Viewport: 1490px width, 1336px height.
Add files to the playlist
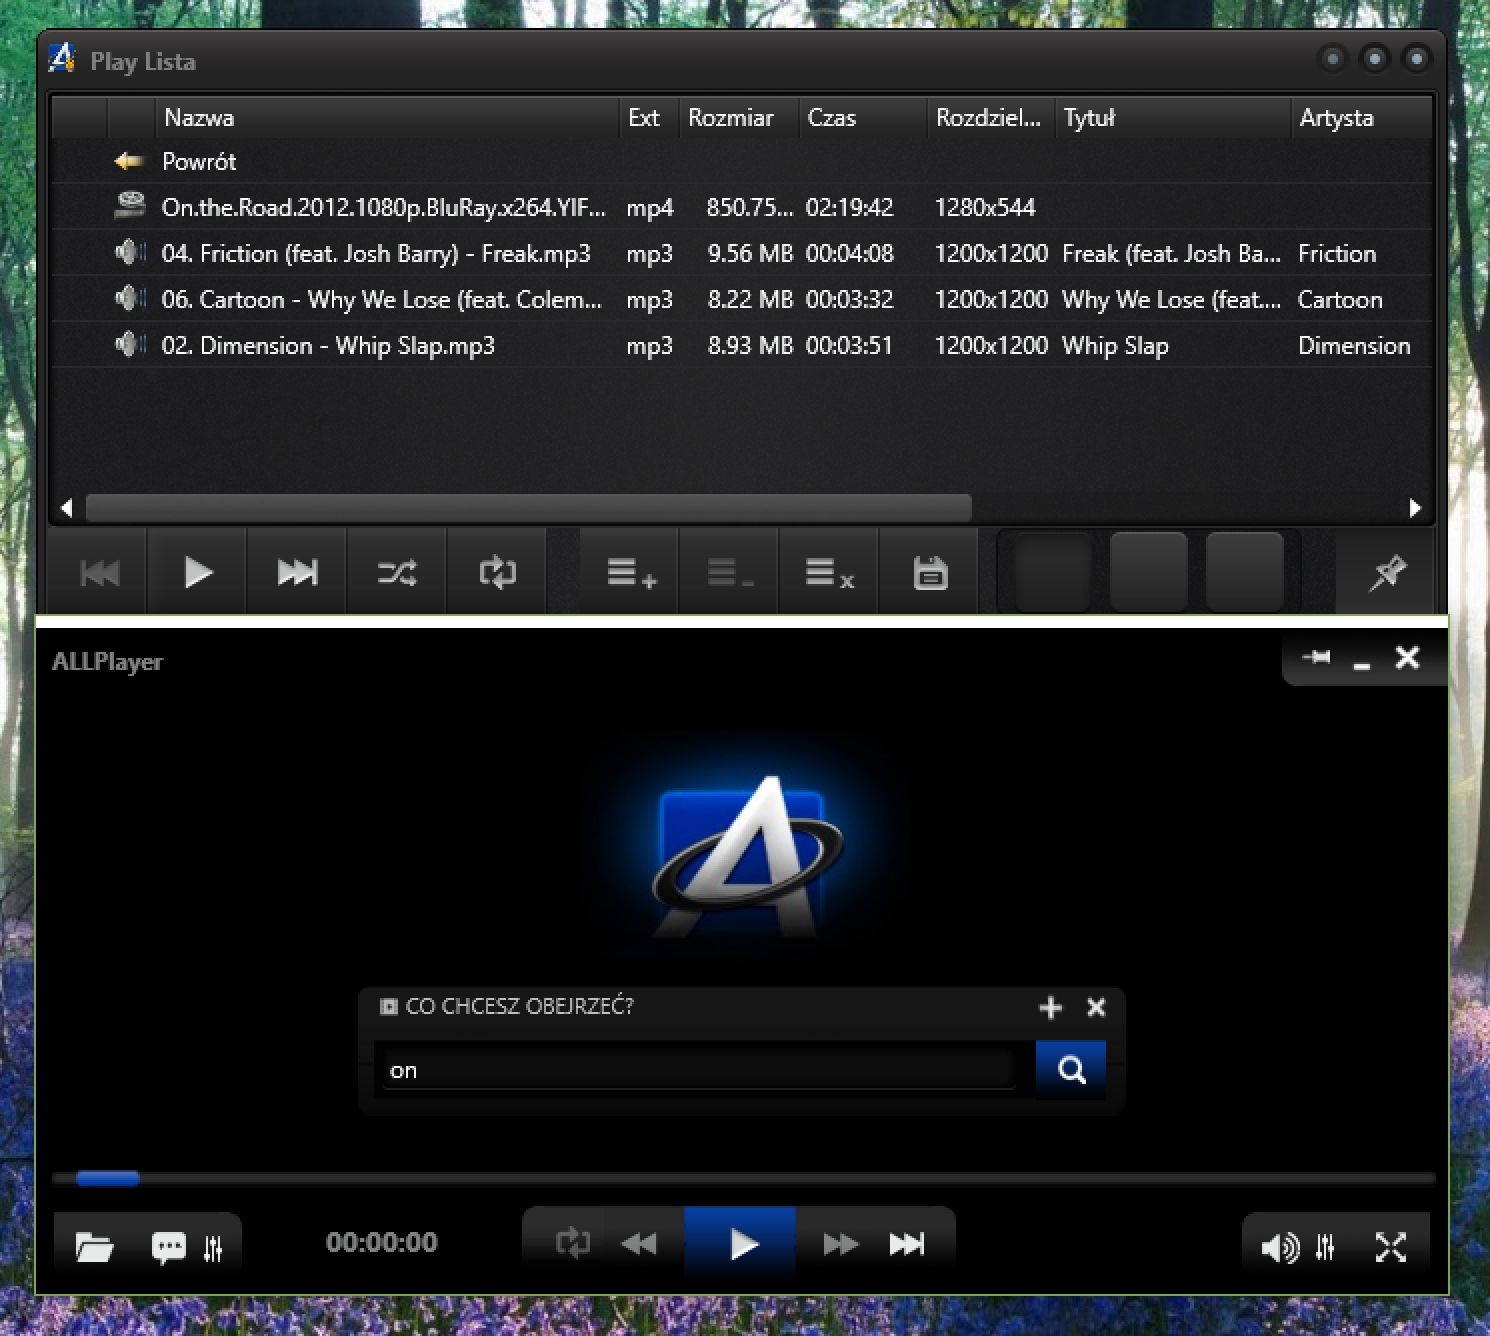(631, 573)
